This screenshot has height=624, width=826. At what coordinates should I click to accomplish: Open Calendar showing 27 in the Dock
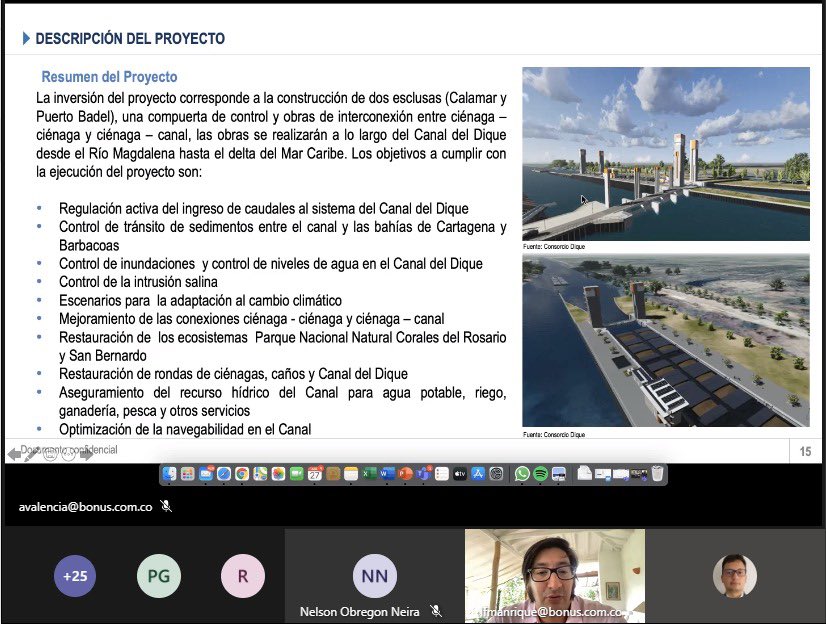(315, 474)
